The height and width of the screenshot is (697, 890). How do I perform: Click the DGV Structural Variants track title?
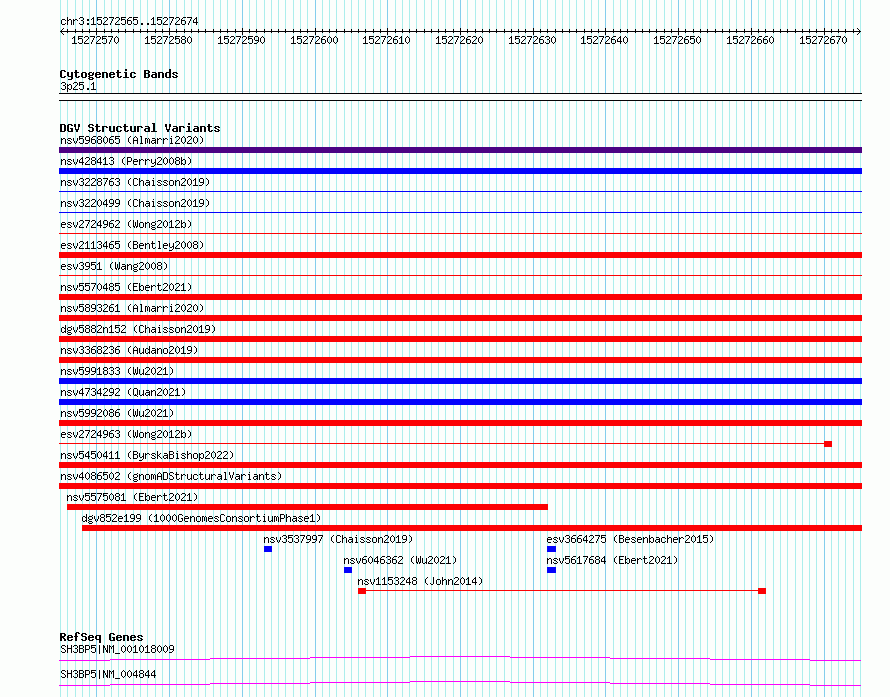click(x=140, y=128)
